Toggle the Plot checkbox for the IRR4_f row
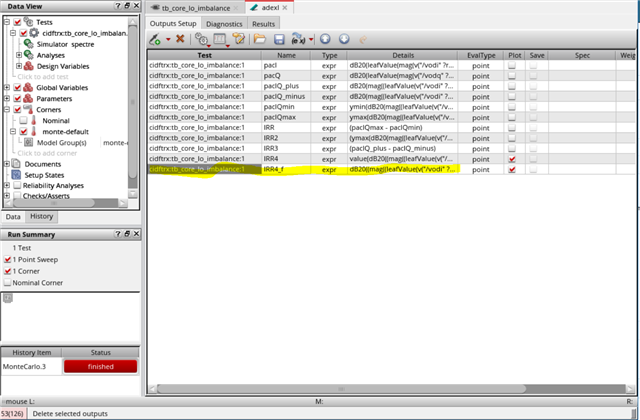640x420 pixels. tap(513, 170)
